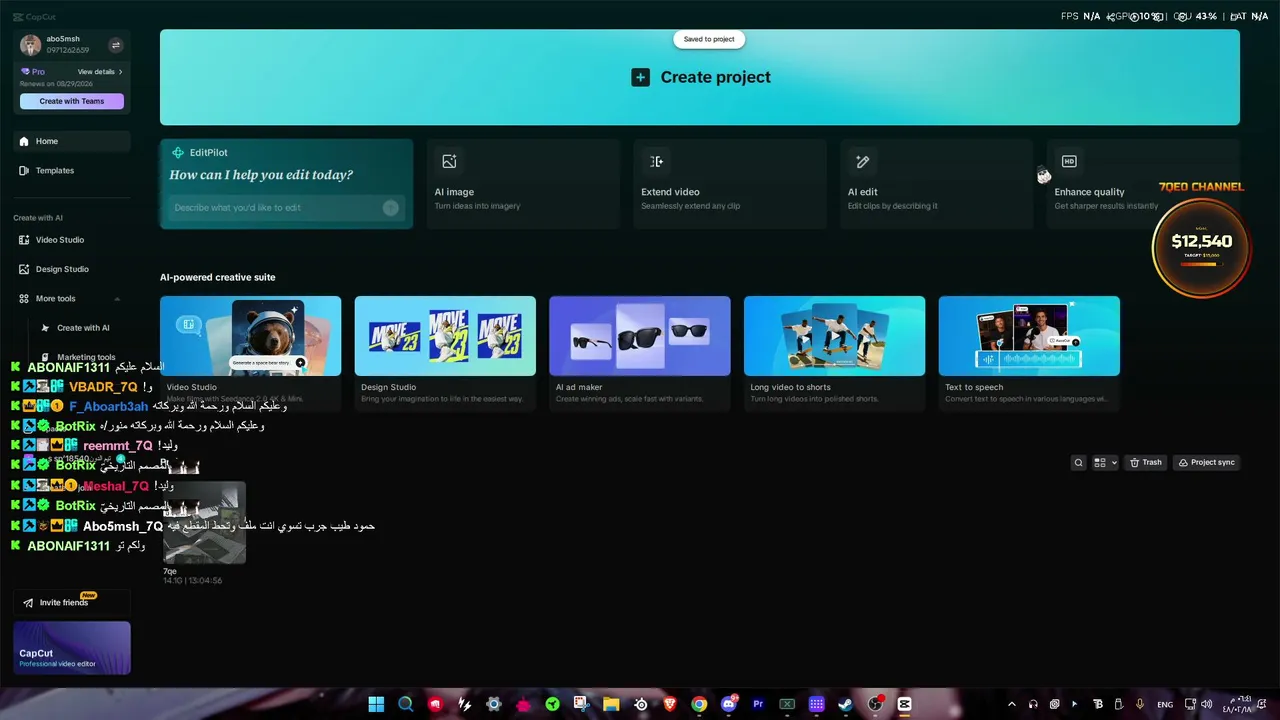This screenshot has width=1280, height=720.
Task: Click the CapCut Professional video editor banner
Action: [72, 648]
